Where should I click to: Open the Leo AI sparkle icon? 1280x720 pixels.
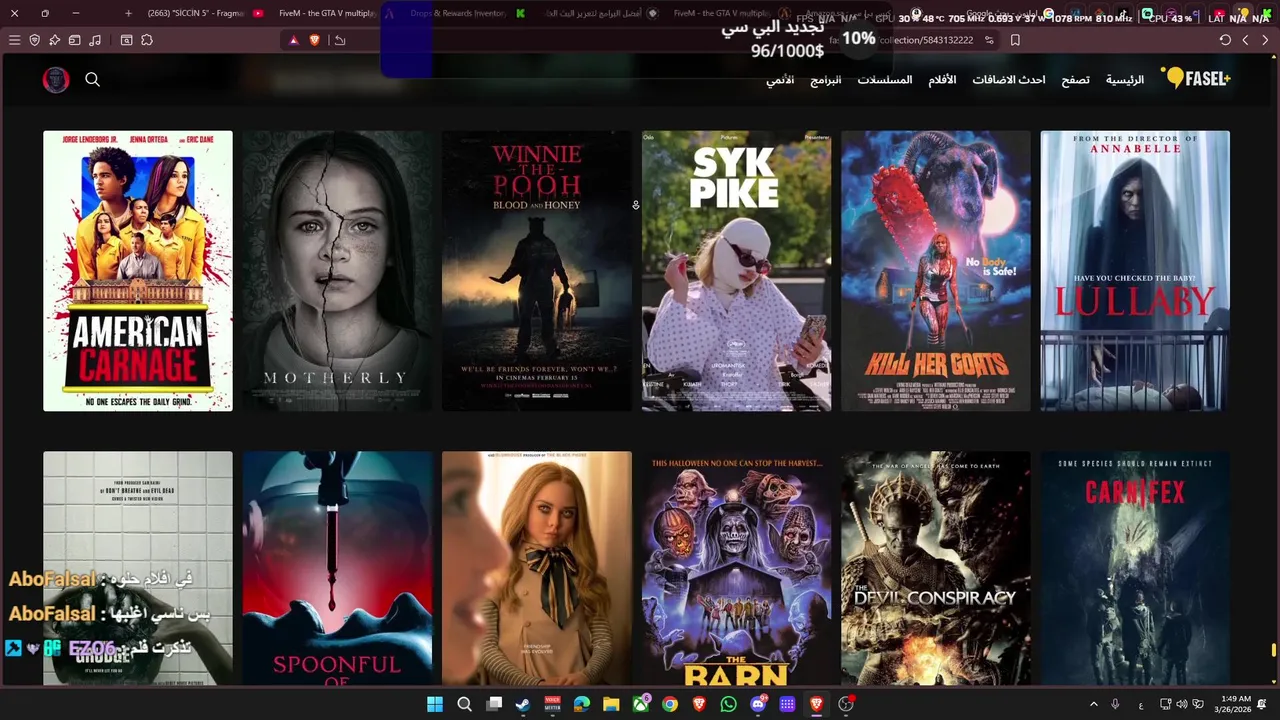(55, 40)
